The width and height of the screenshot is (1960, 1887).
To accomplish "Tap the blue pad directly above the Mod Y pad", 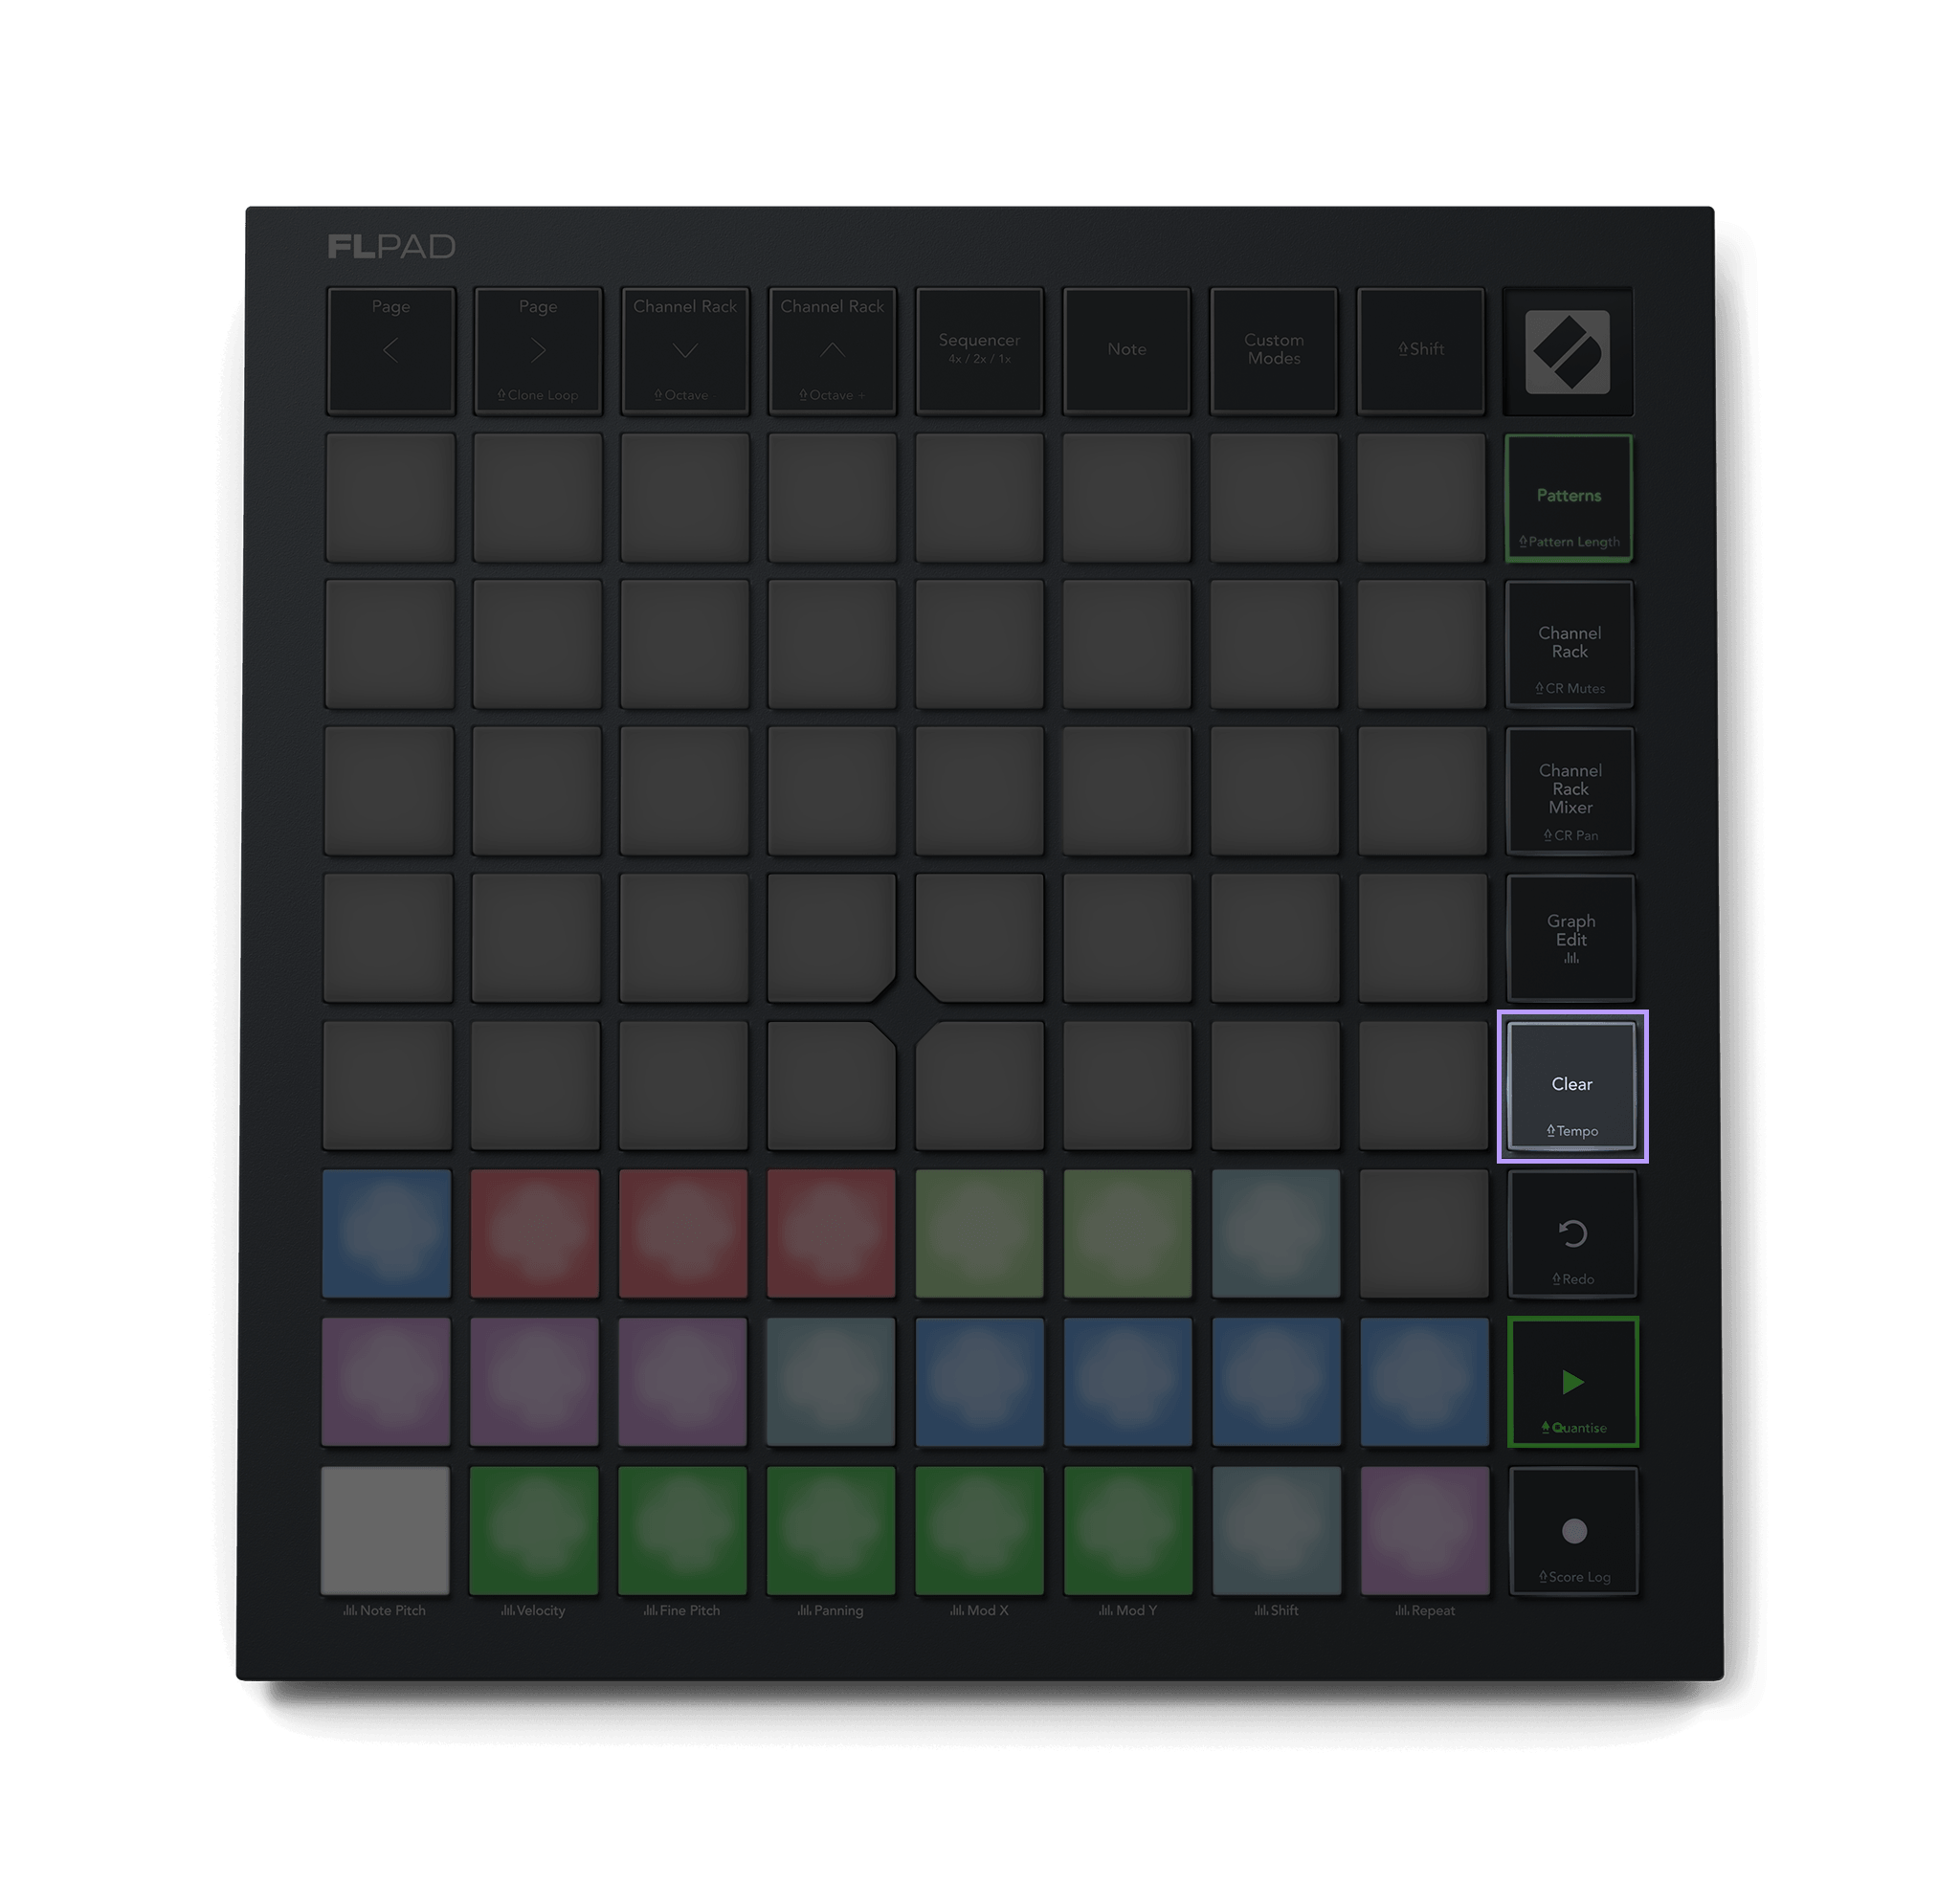I will (x=1128, y=1381).
